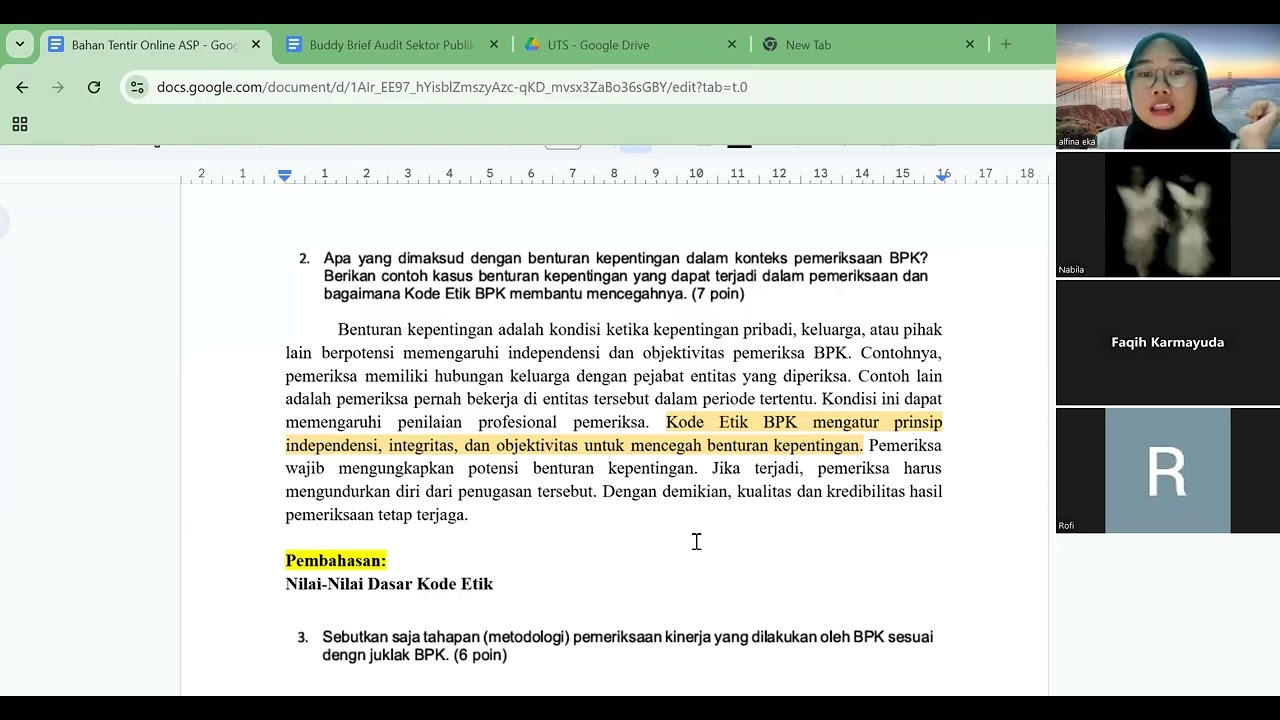
Task: Open the Chrome tab search dropdown
Action: pos(20,44)
